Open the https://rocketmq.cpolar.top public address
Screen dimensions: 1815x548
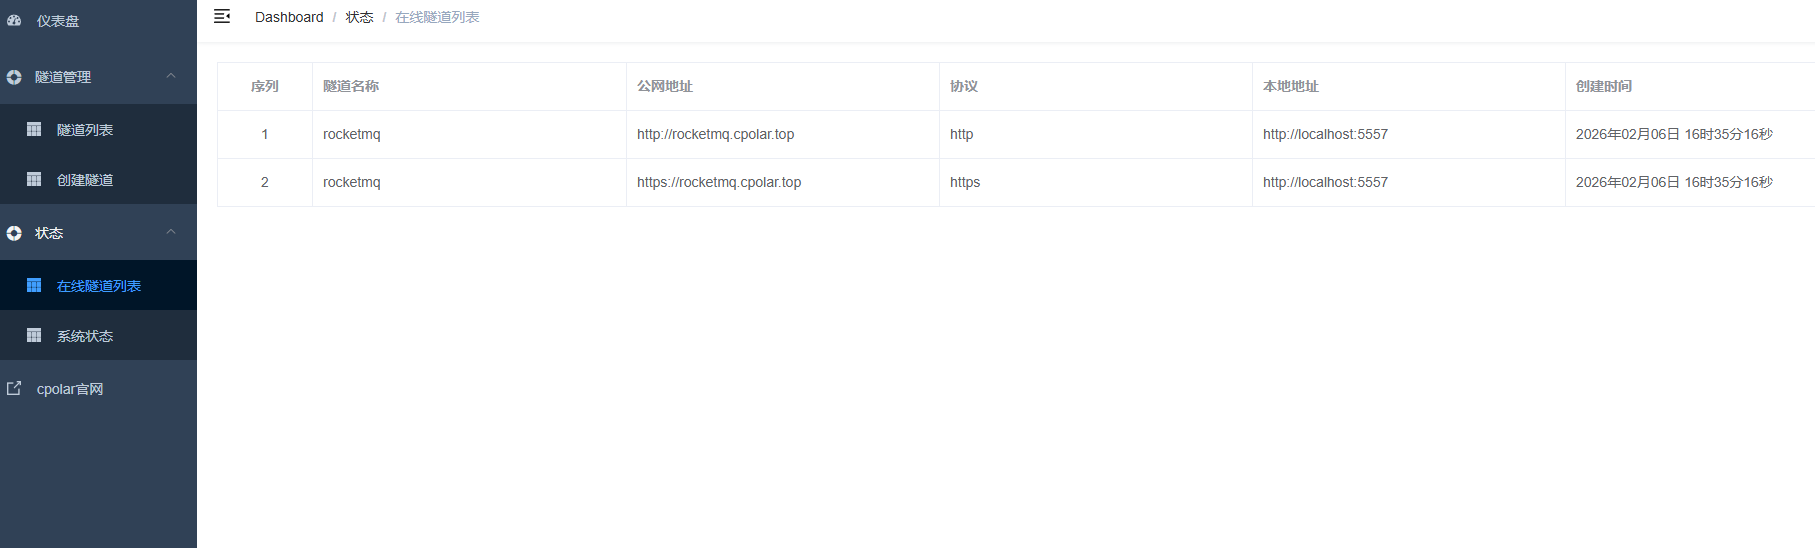tap(718, 182)
